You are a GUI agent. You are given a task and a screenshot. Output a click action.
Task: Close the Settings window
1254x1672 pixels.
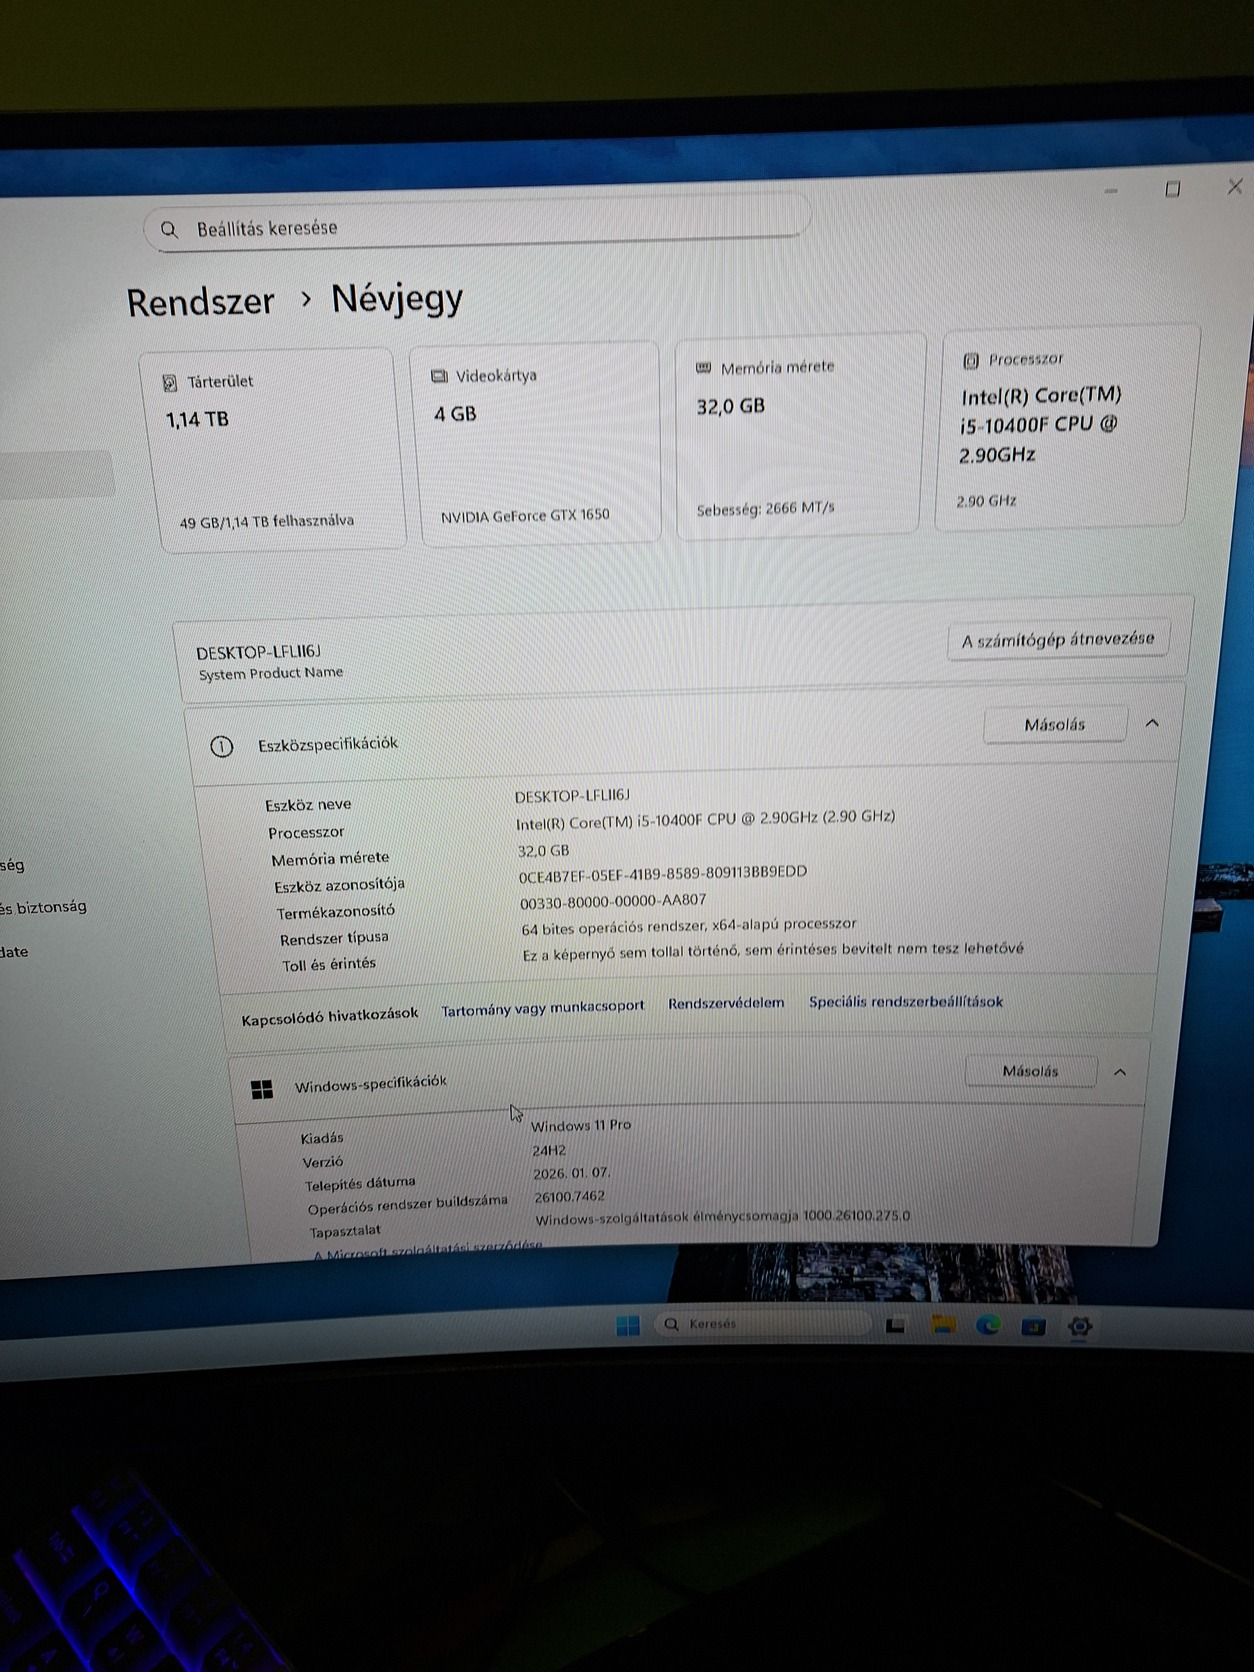[x=1235, y=186]
